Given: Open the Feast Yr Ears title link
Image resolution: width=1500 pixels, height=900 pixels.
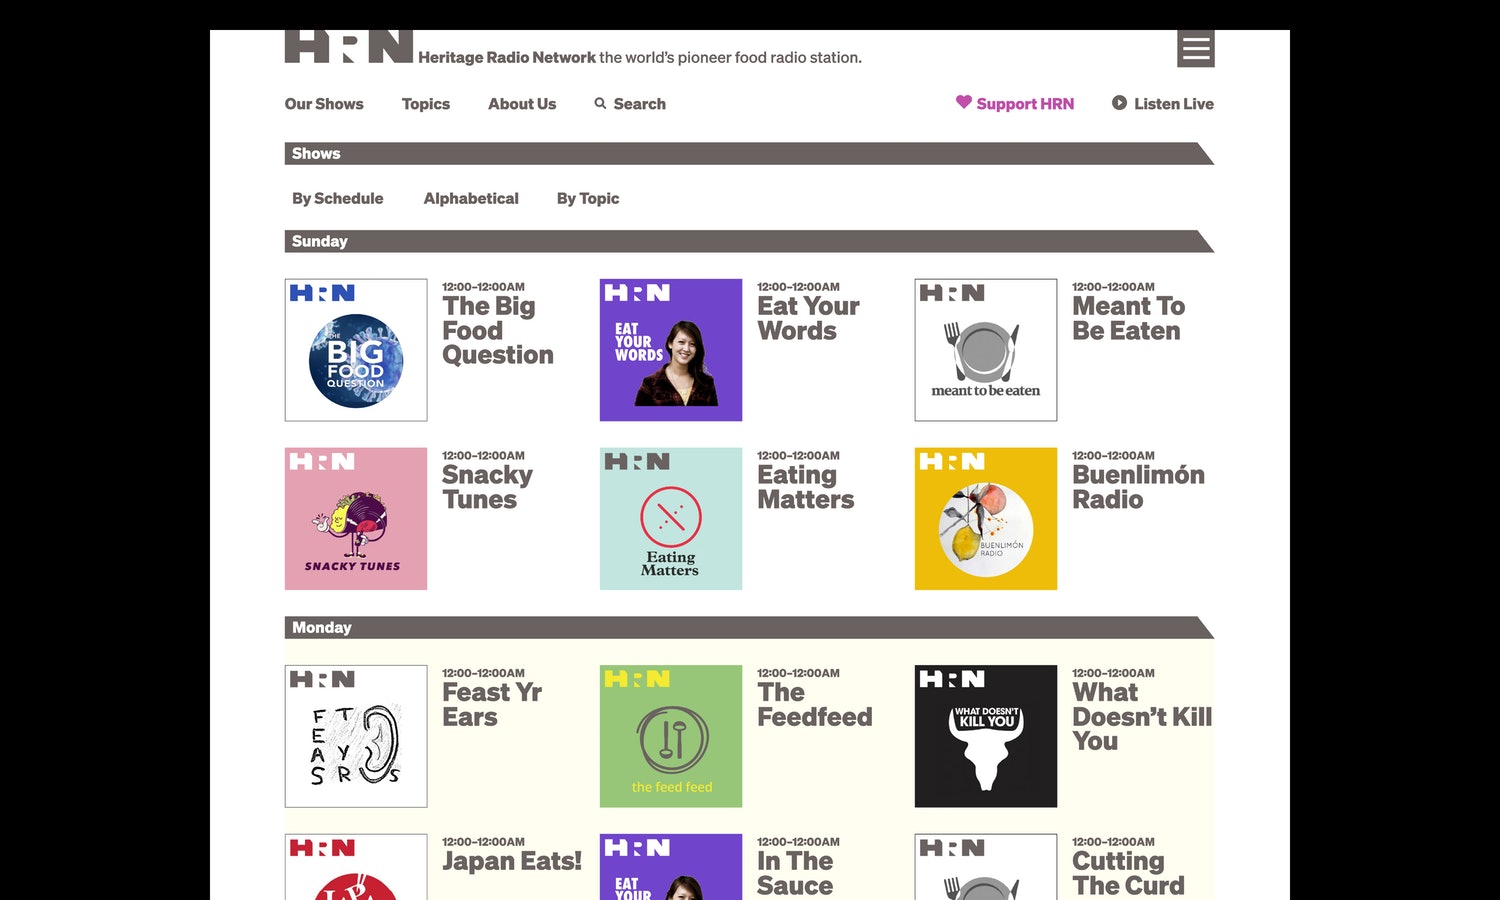Looking at the screenshot, I should (492, 705).
